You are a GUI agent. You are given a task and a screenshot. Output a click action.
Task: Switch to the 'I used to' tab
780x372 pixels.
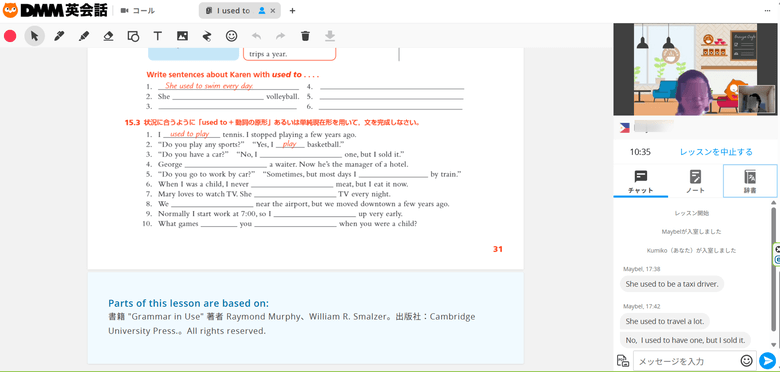[240, 10]
